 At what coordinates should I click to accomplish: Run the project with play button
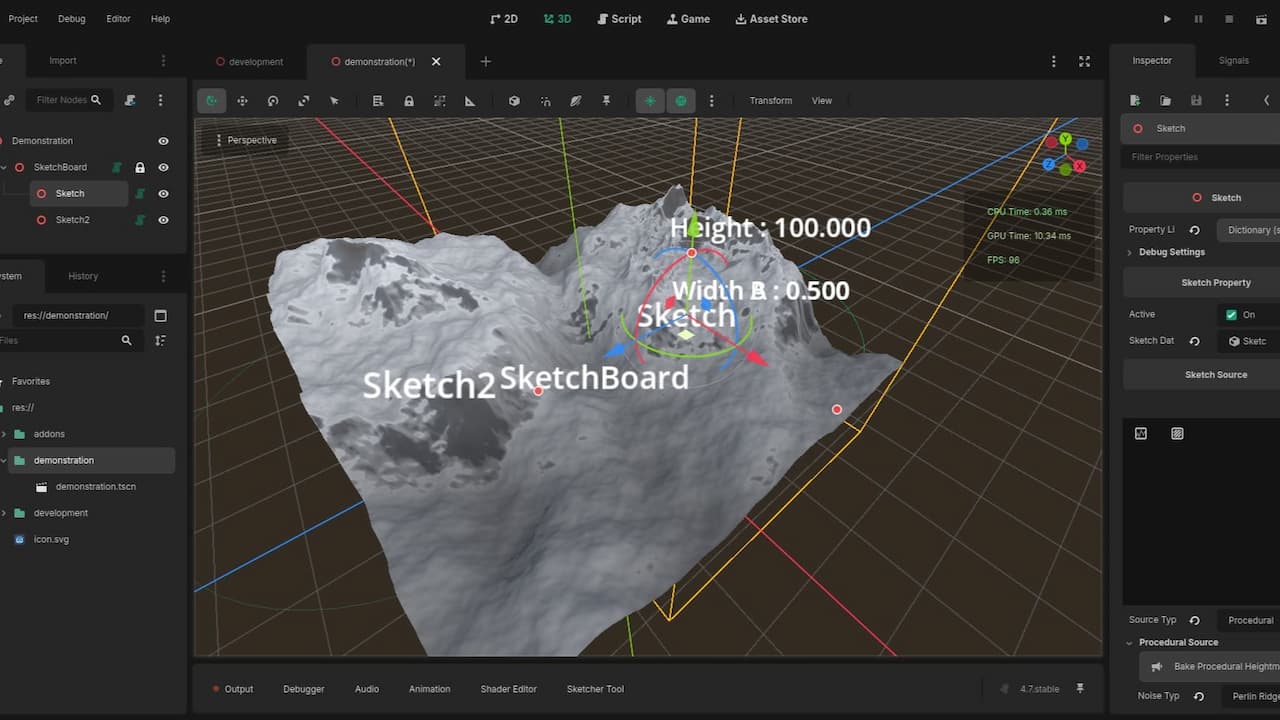pos(1167,19)
